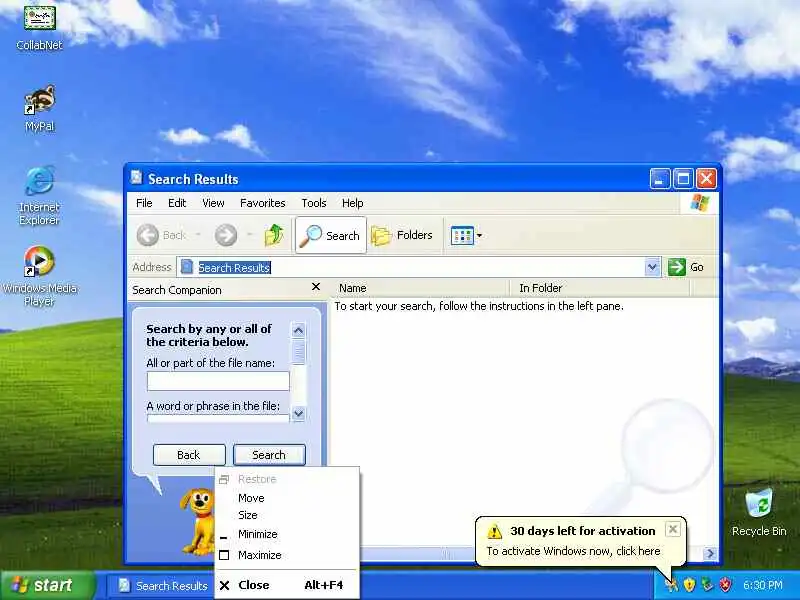Sort results by Name column
800x600 pixels.
pos(419,288)
